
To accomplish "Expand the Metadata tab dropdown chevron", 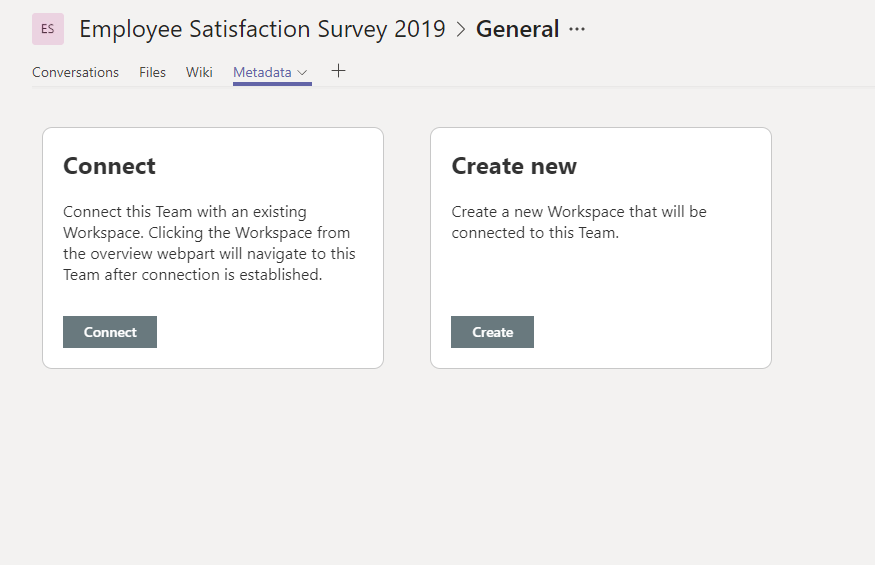I will (303, 72).
